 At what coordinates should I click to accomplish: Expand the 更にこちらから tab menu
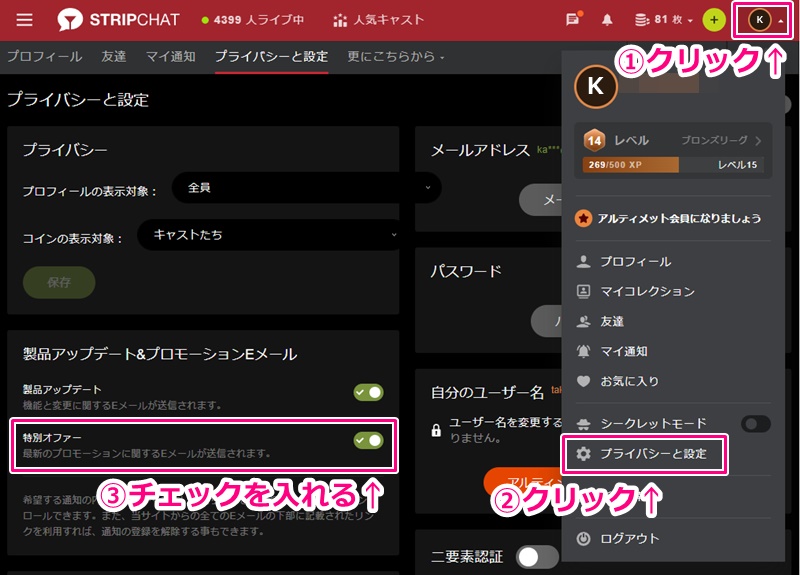pos(396,57)
